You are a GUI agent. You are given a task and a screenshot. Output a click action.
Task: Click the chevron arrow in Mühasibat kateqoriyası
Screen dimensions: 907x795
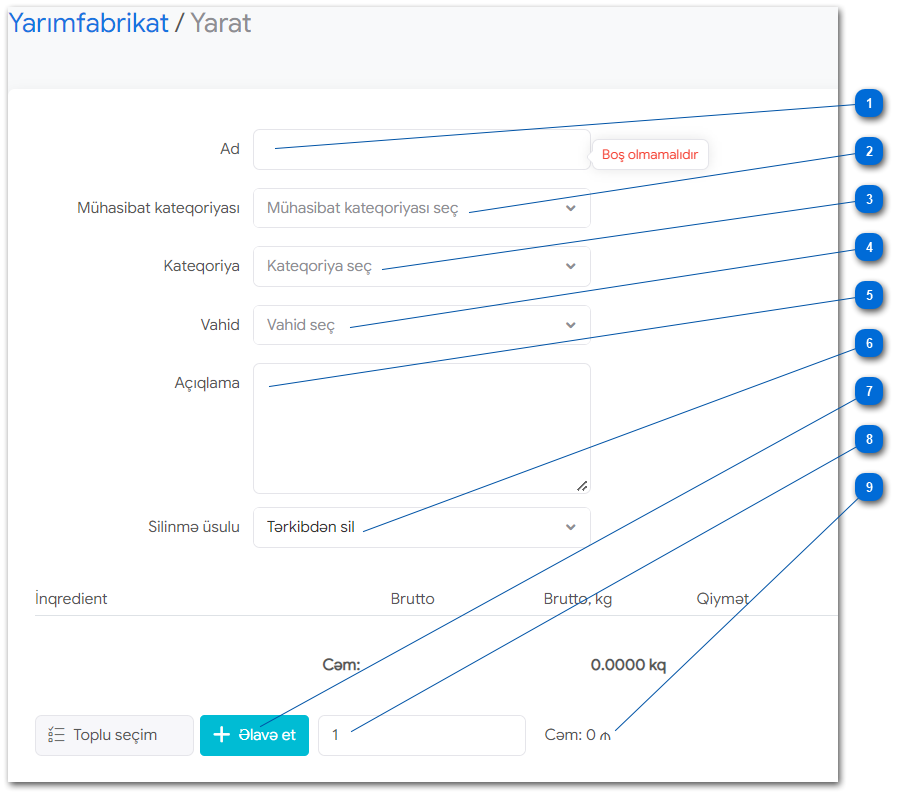tap(571, 208)
